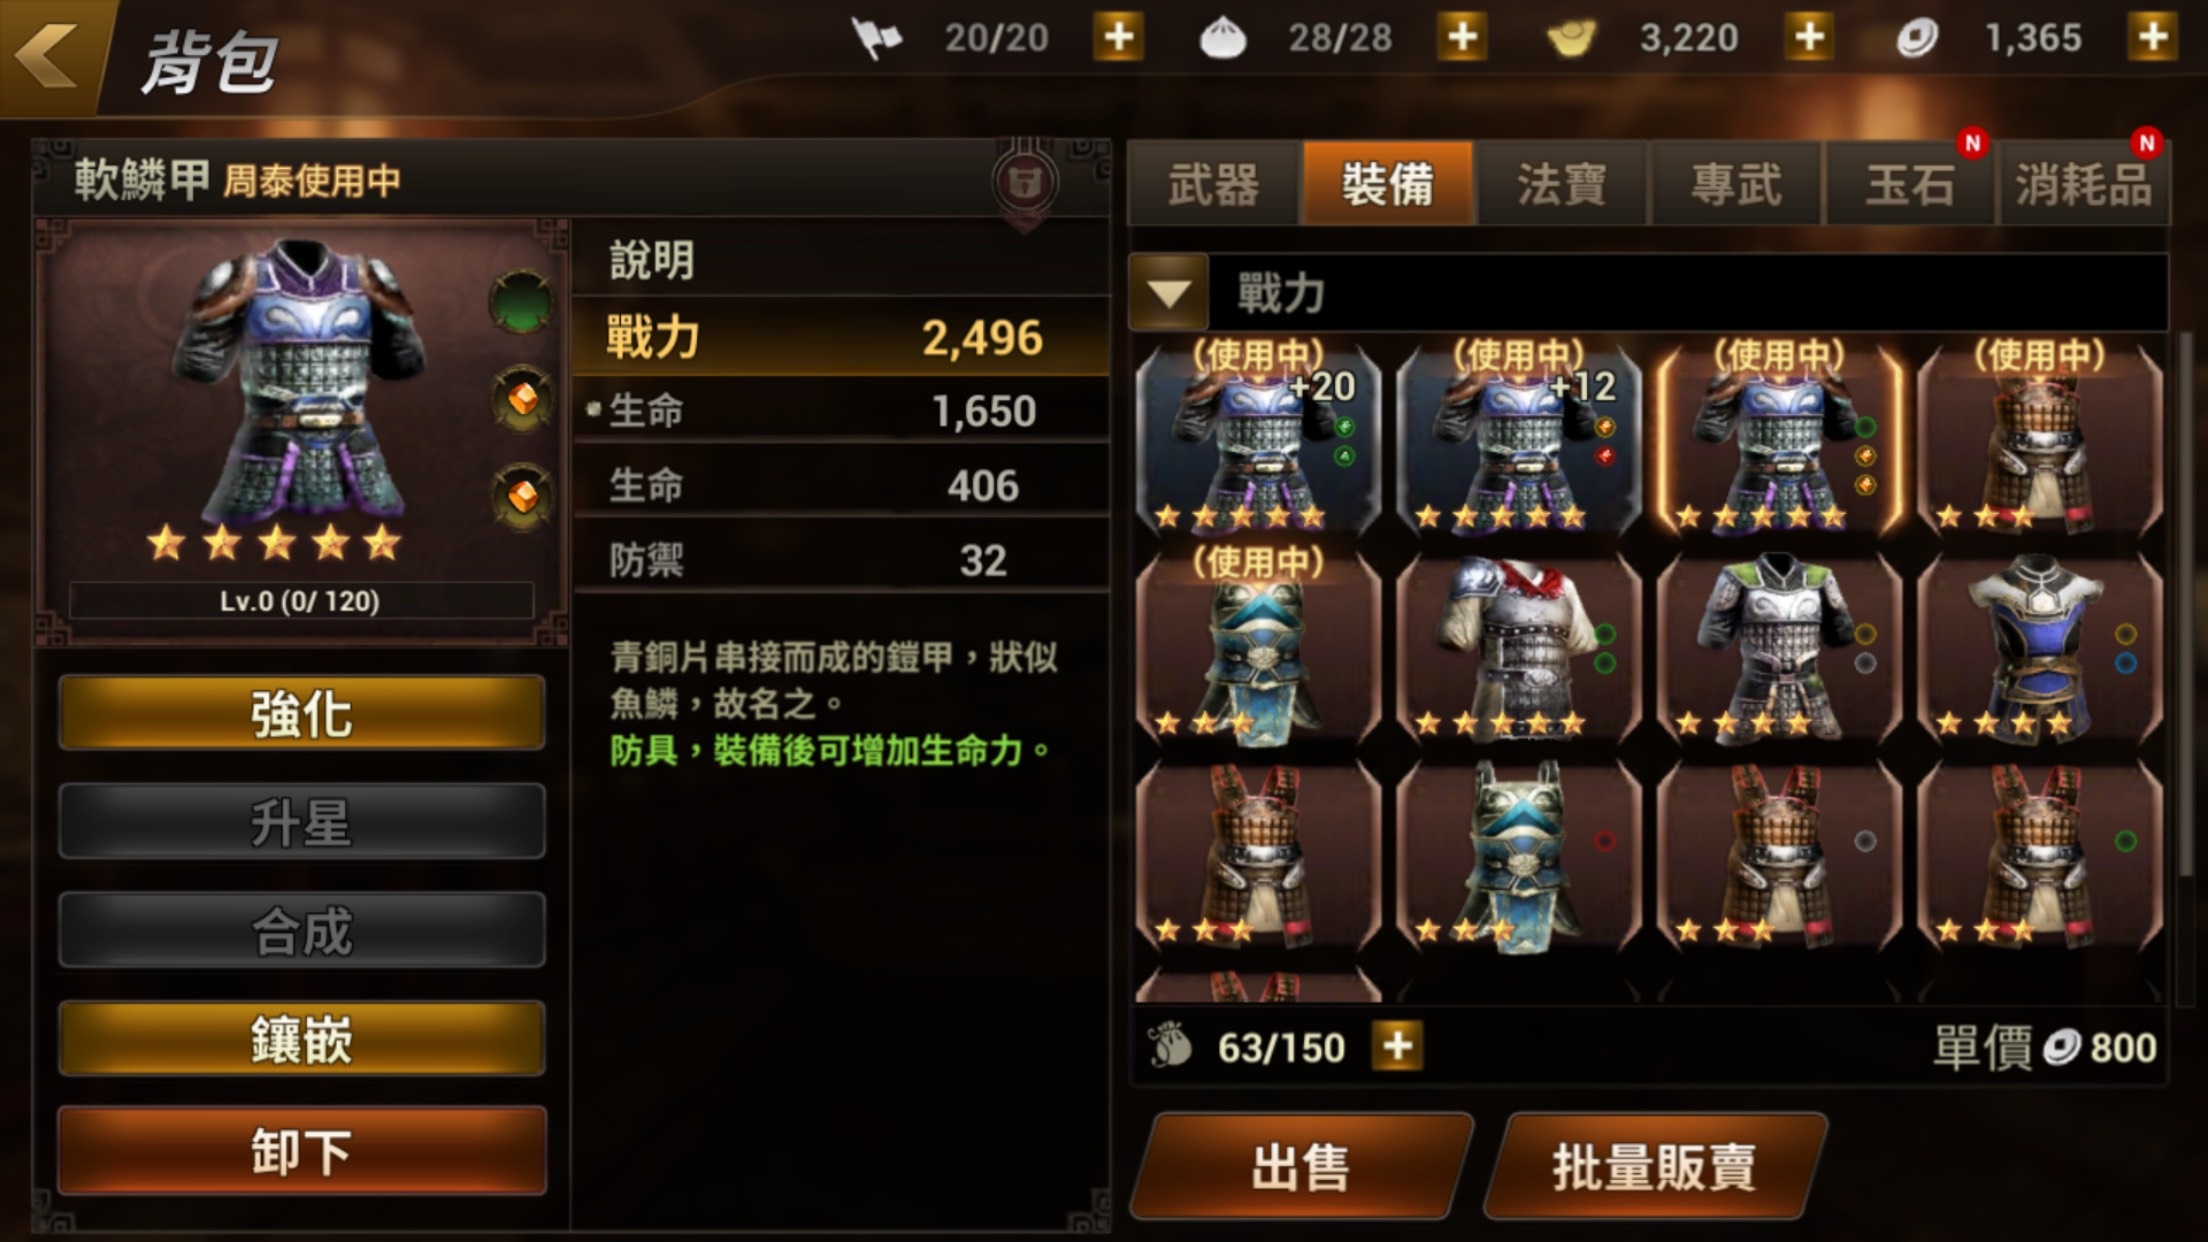The image size is (2208, 1242).
Task: Select the middle orange gem socket
Action: 521,399
